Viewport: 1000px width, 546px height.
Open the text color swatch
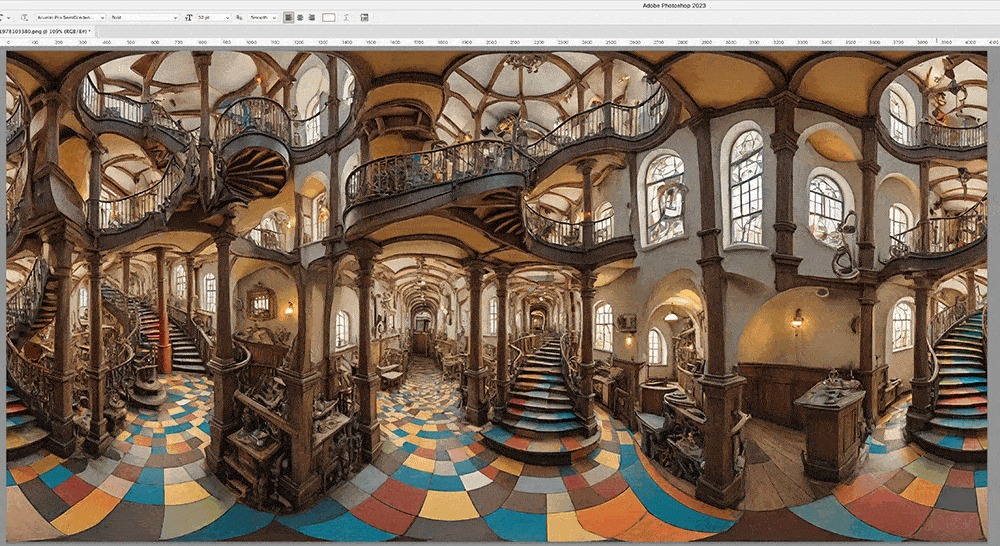(x=328, y=18)
